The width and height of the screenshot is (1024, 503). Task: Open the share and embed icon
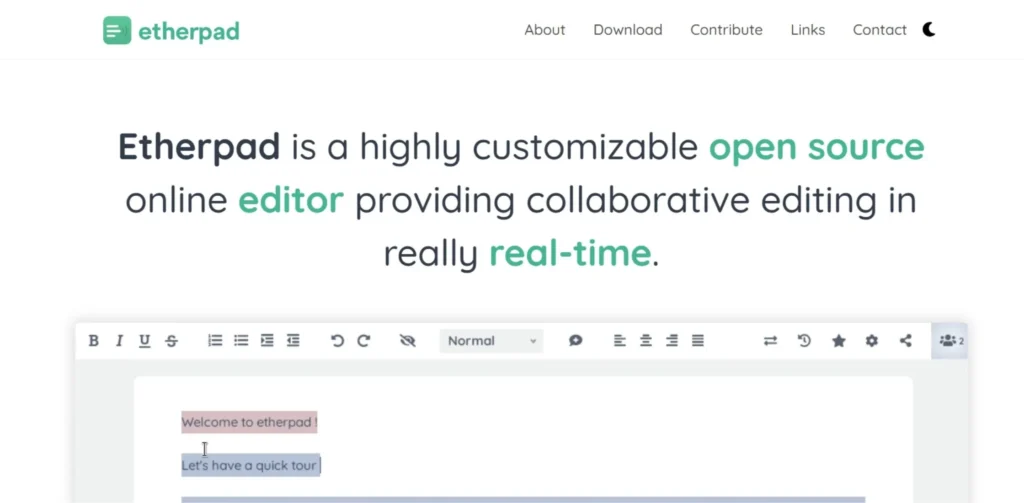tap(905, 340)
